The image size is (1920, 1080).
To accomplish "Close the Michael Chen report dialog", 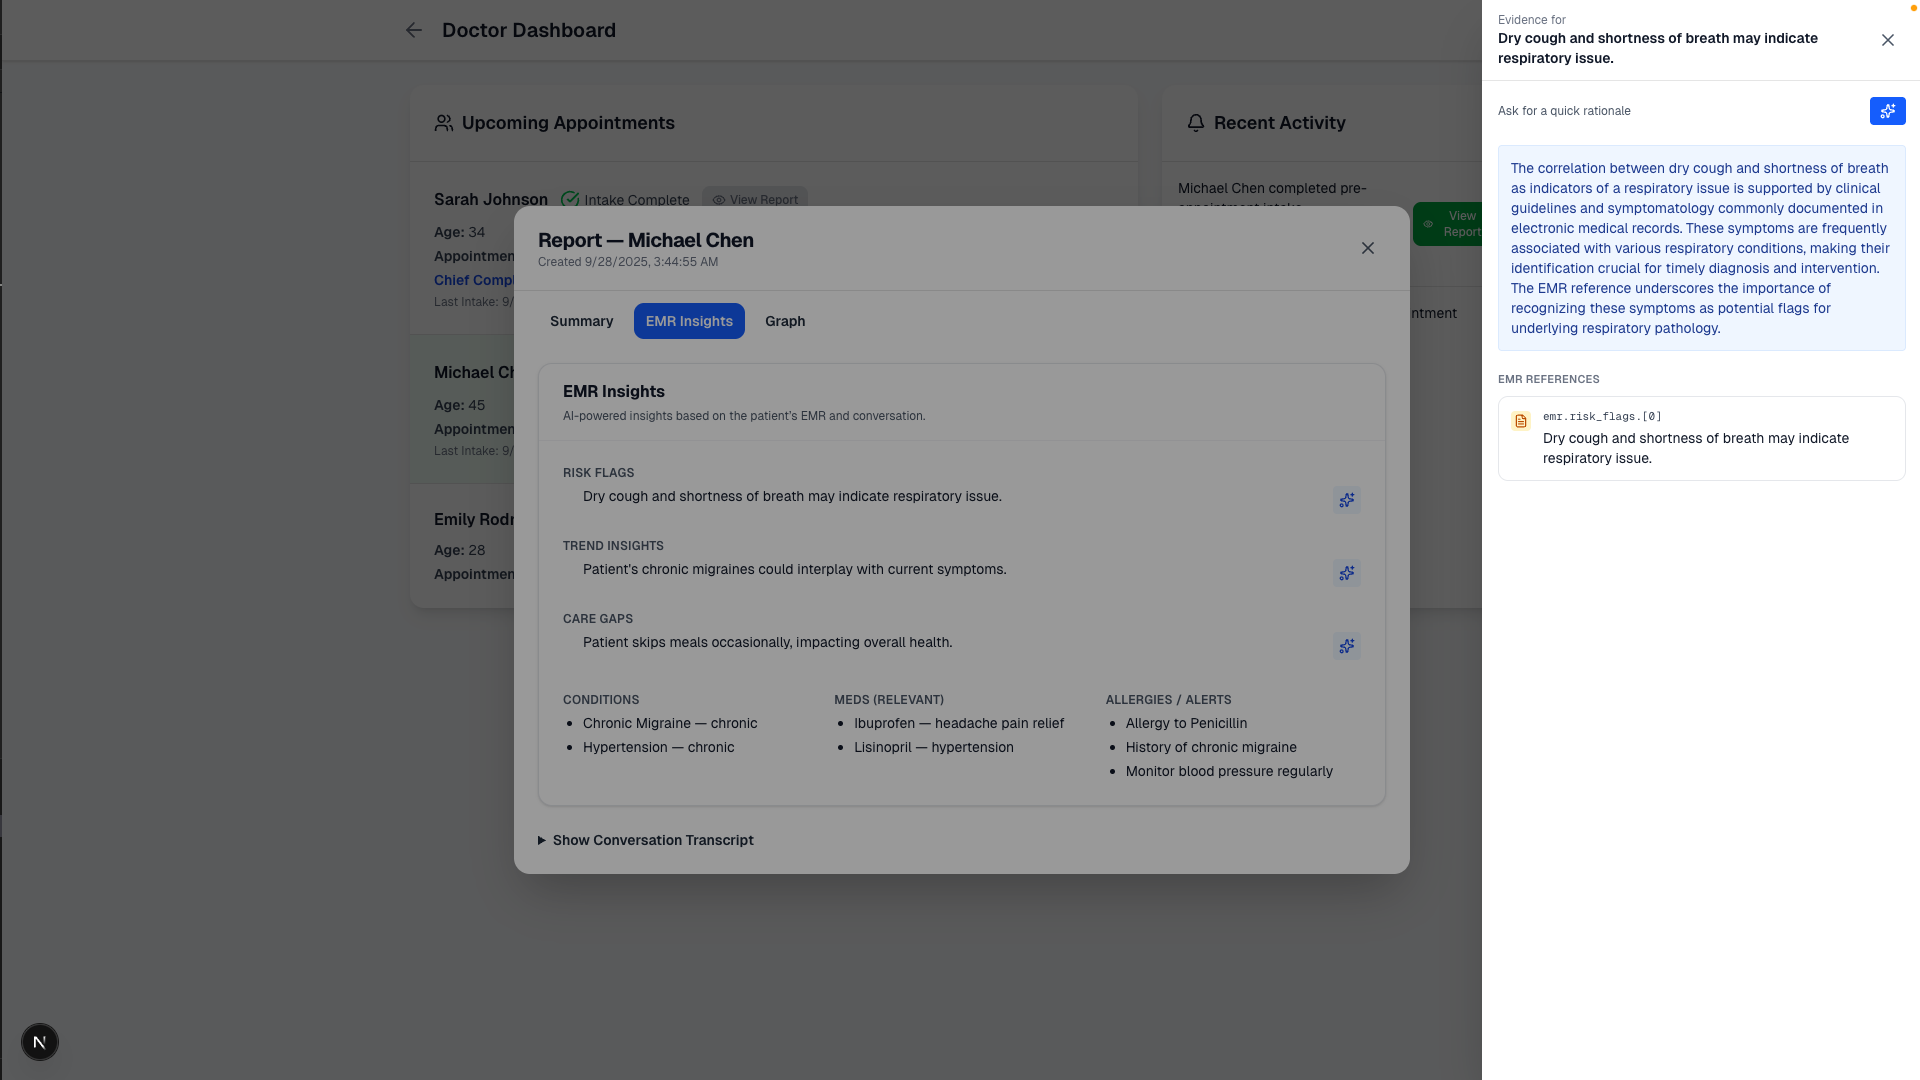I will pyautogui.click(x=1367, y=248).
